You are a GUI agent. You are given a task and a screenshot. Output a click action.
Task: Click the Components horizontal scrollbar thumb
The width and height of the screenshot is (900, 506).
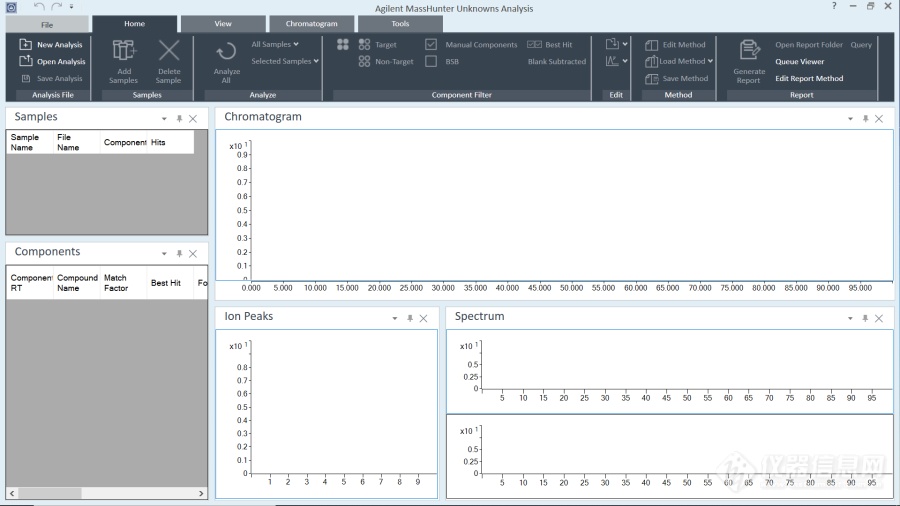[49, 493]
